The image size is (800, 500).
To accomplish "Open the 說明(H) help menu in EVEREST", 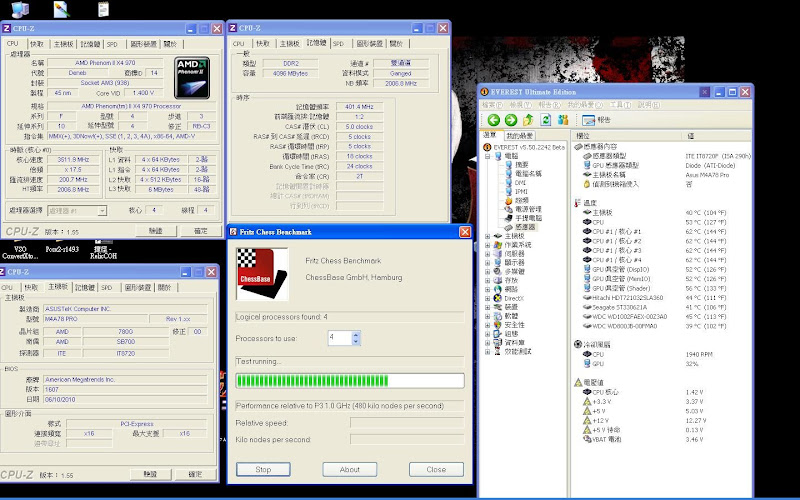I will pyautogui.click(x=648, y=105).
